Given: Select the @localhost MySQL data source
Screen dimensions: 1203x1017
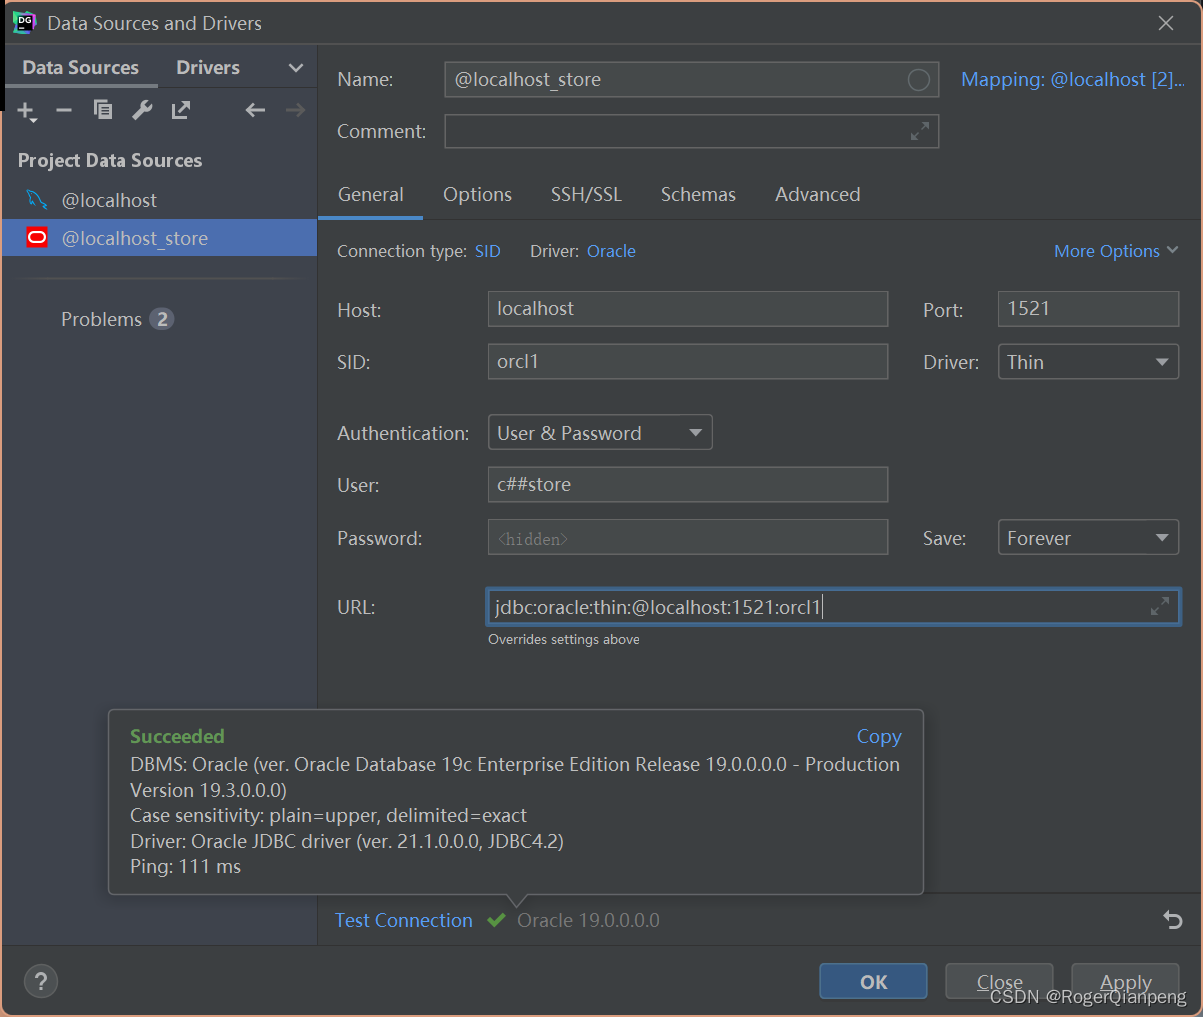Looking at the screenshot, I should point(159,200).
